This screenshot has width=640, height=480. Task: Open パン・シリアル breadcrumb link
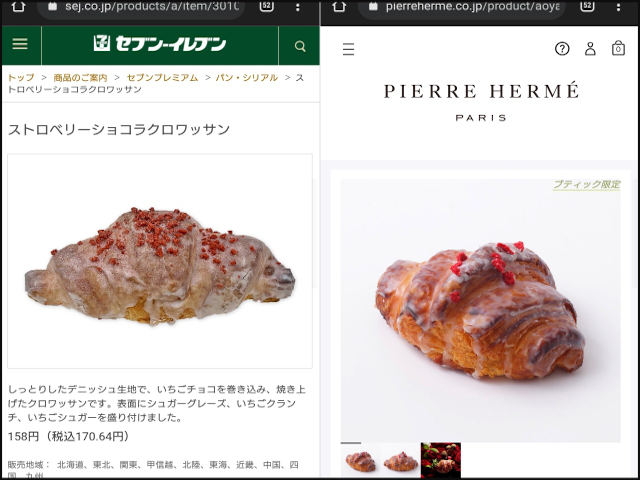pos(247,78)
